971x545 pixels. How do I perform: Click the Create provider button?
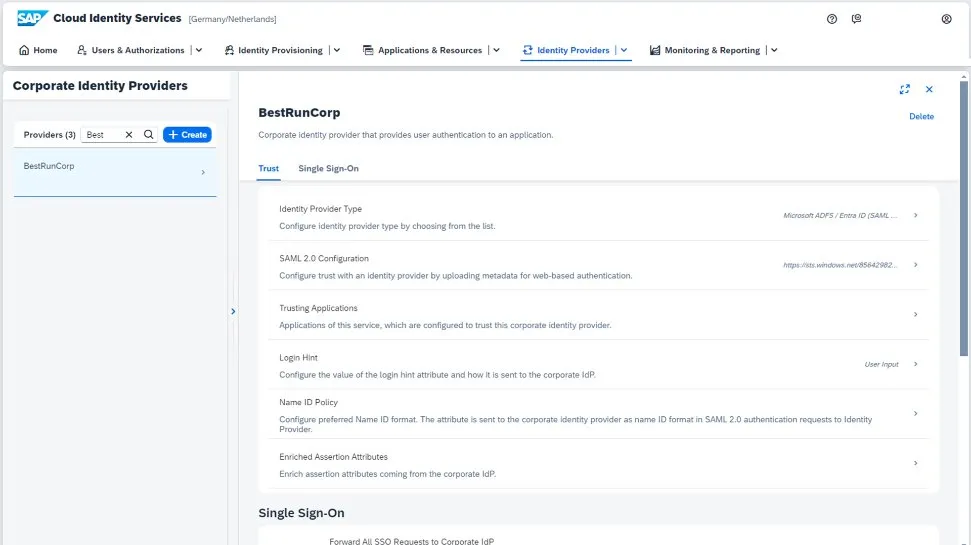click(187, 135)
